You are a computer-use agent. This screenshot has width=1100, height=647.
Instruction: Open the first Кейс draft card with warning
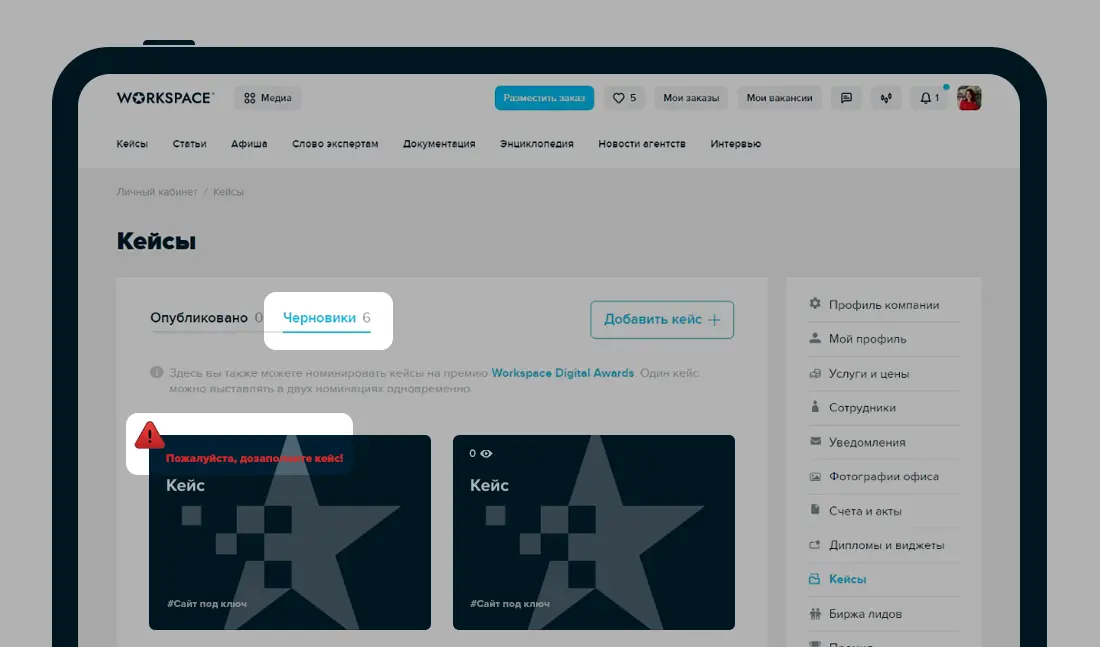290,532
